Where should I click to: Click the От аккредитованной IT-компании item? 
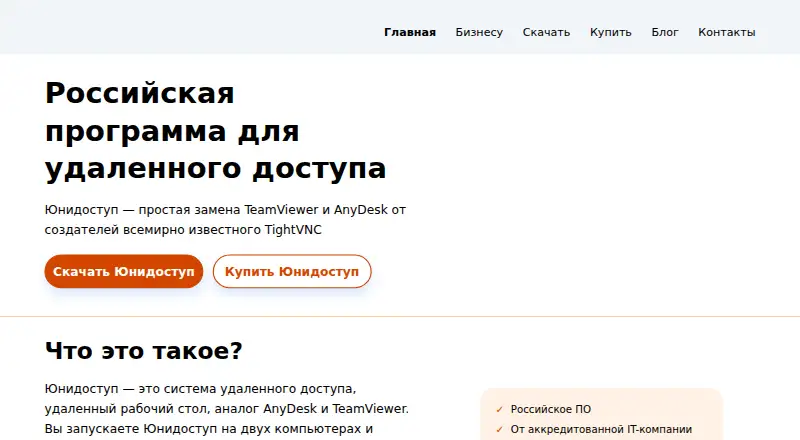[601, 429]
